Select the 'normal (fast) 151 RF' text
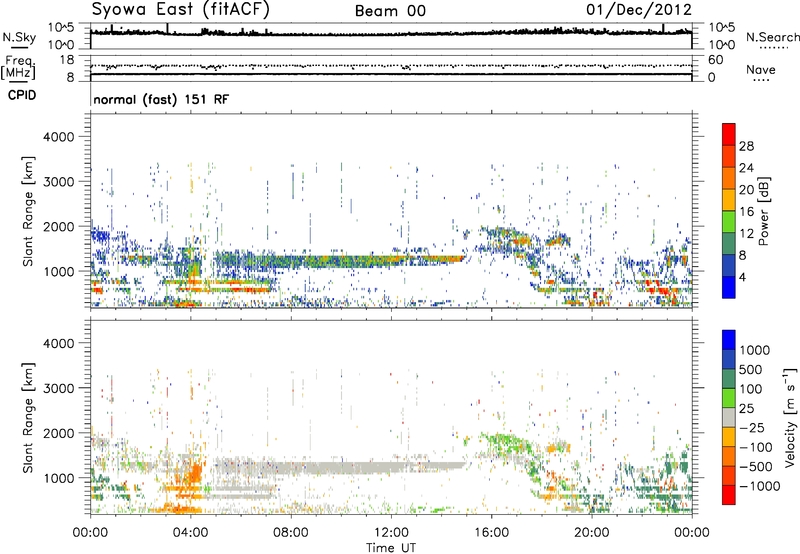This screenshot has height=554, width=800. pos(161,99)
